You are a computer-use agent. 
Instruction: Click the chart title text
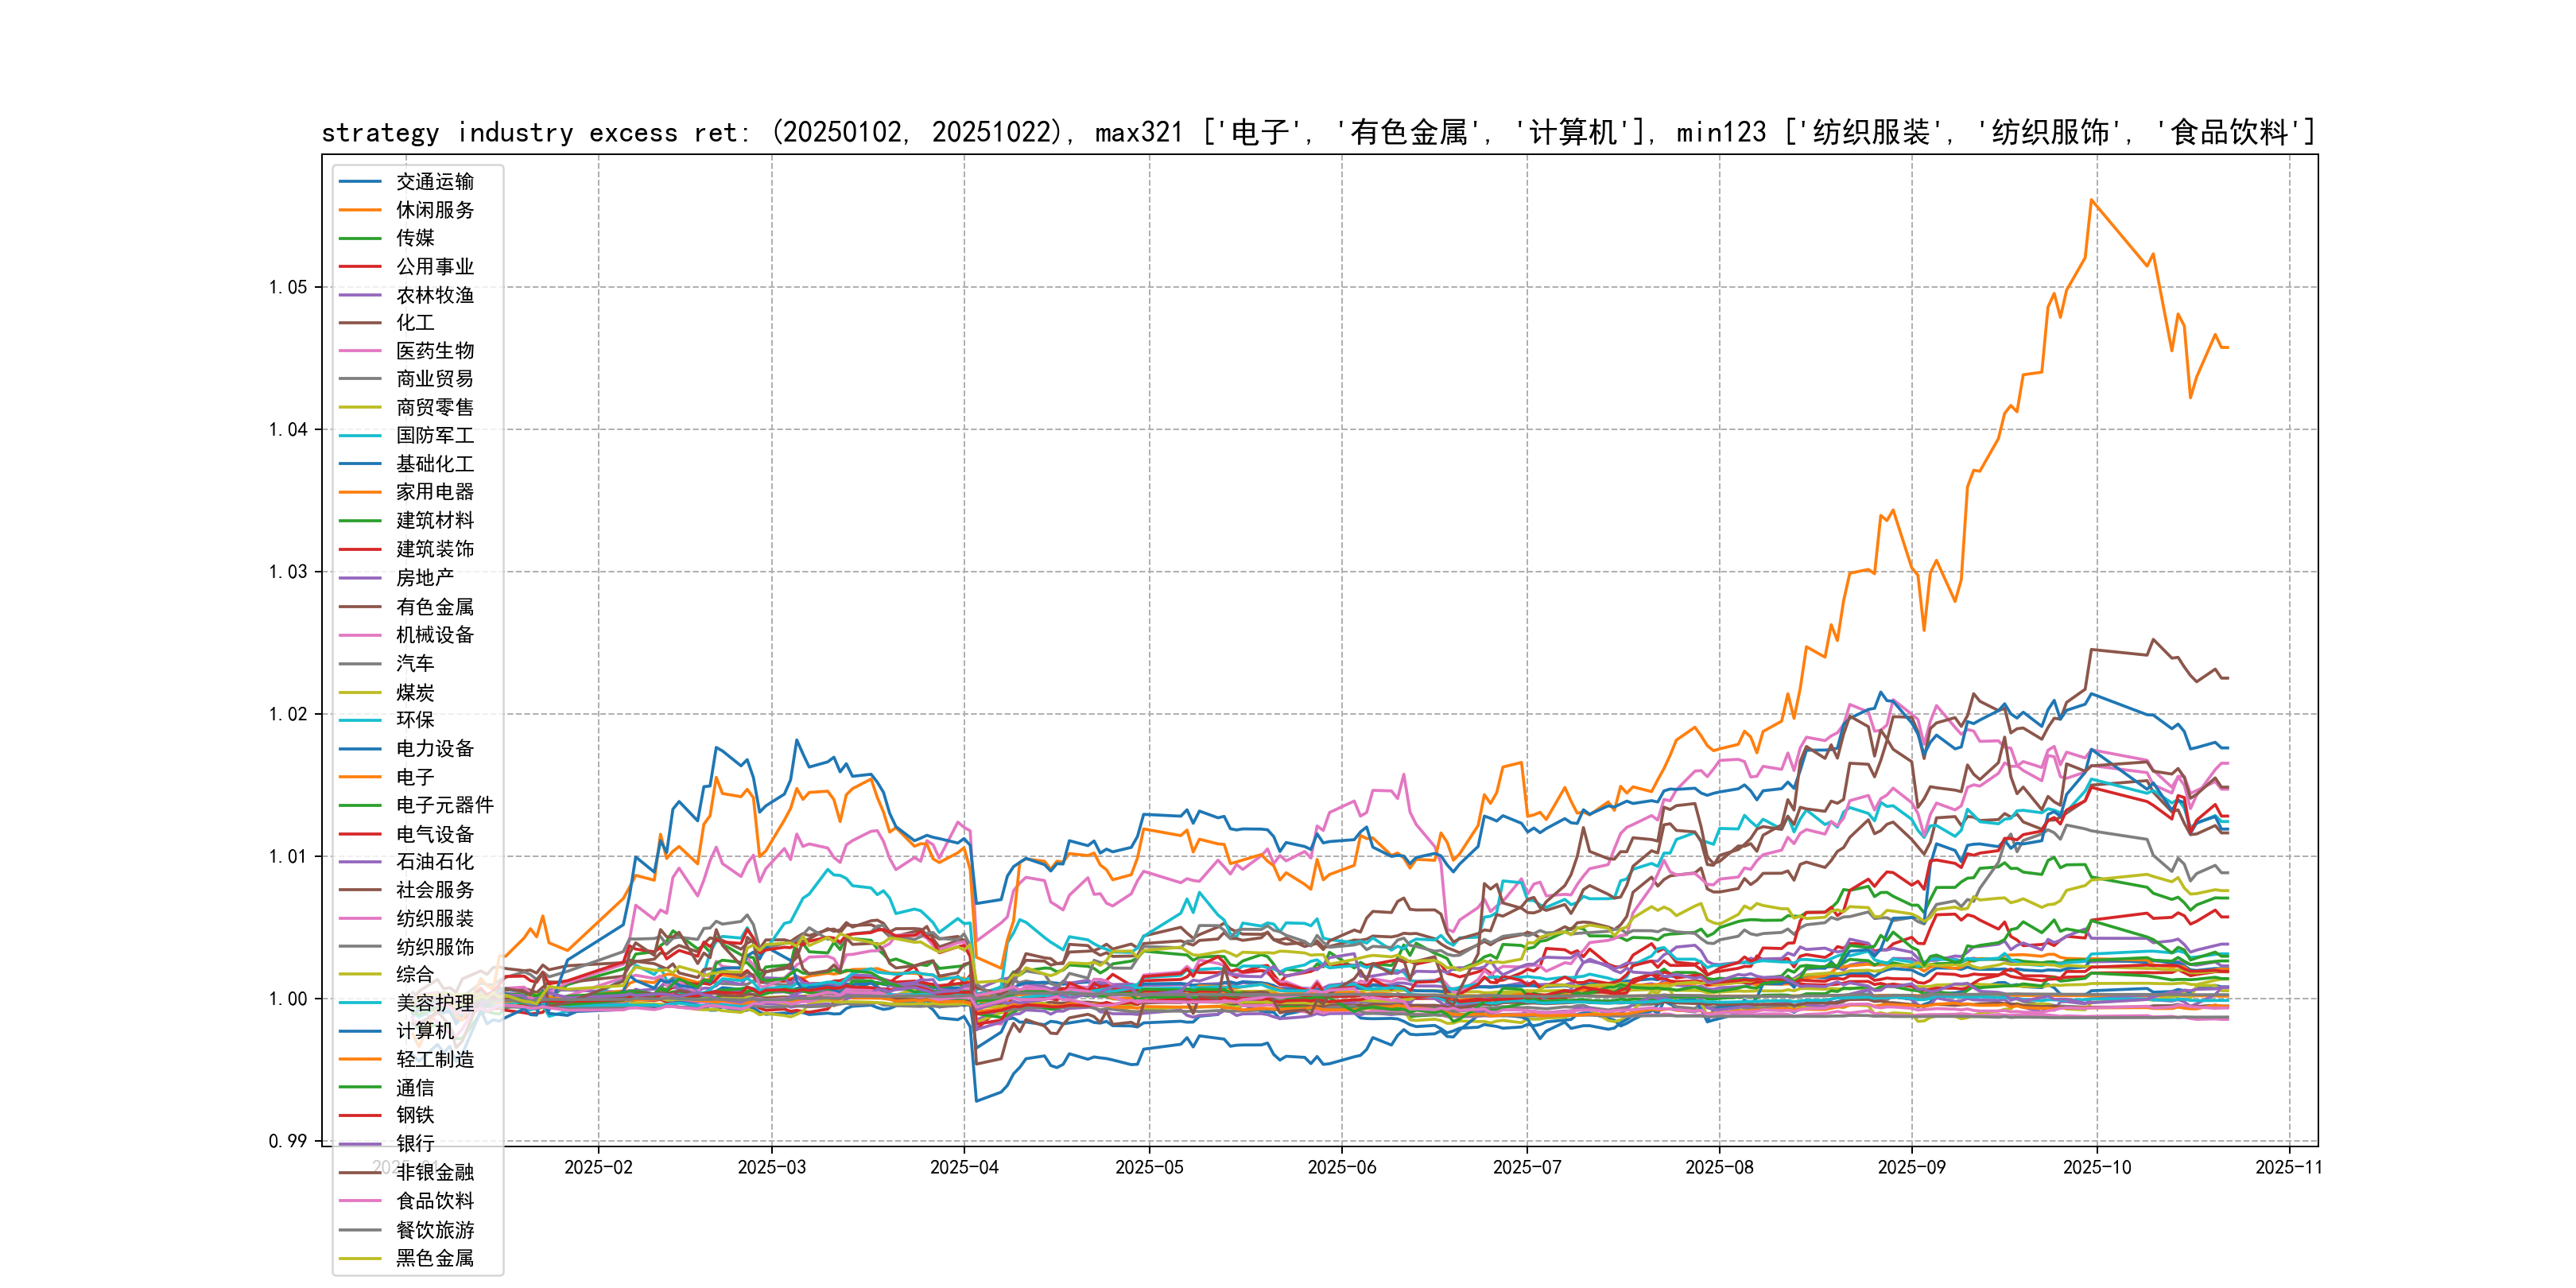click(x=1318, y=132)
